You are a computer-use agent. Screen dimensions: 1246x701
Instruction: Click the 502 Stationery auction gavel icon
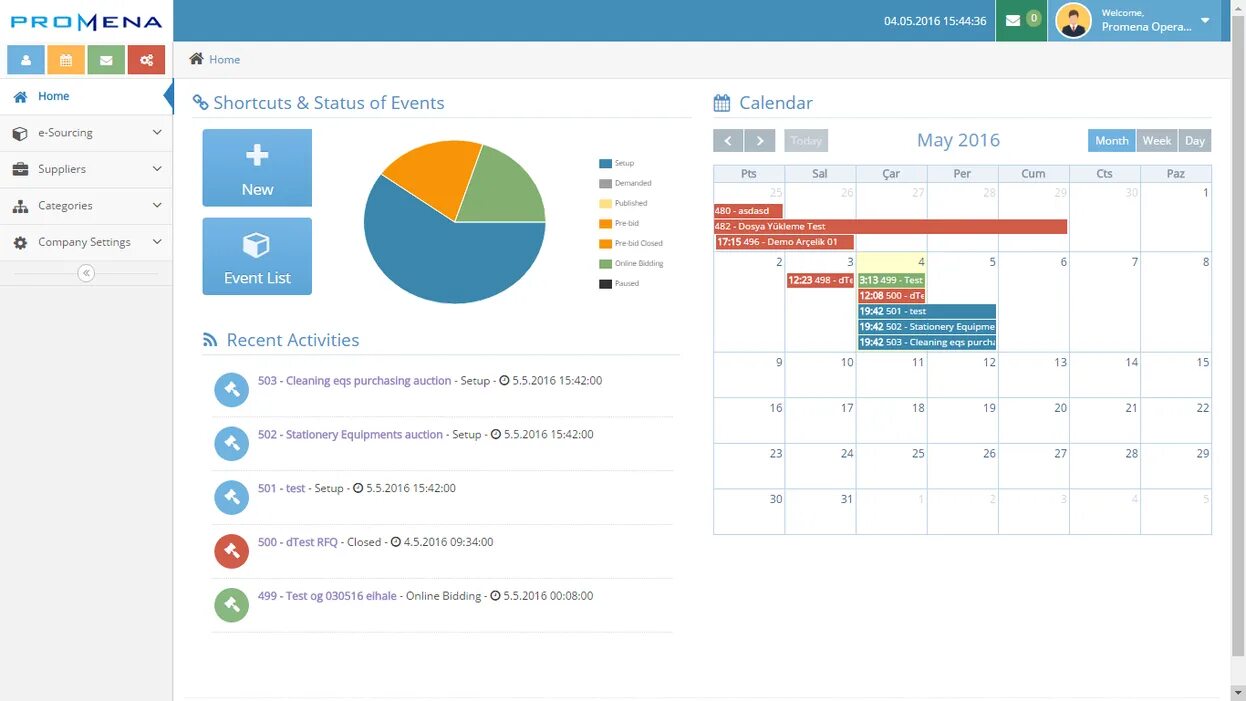click(x=232, y=443)
